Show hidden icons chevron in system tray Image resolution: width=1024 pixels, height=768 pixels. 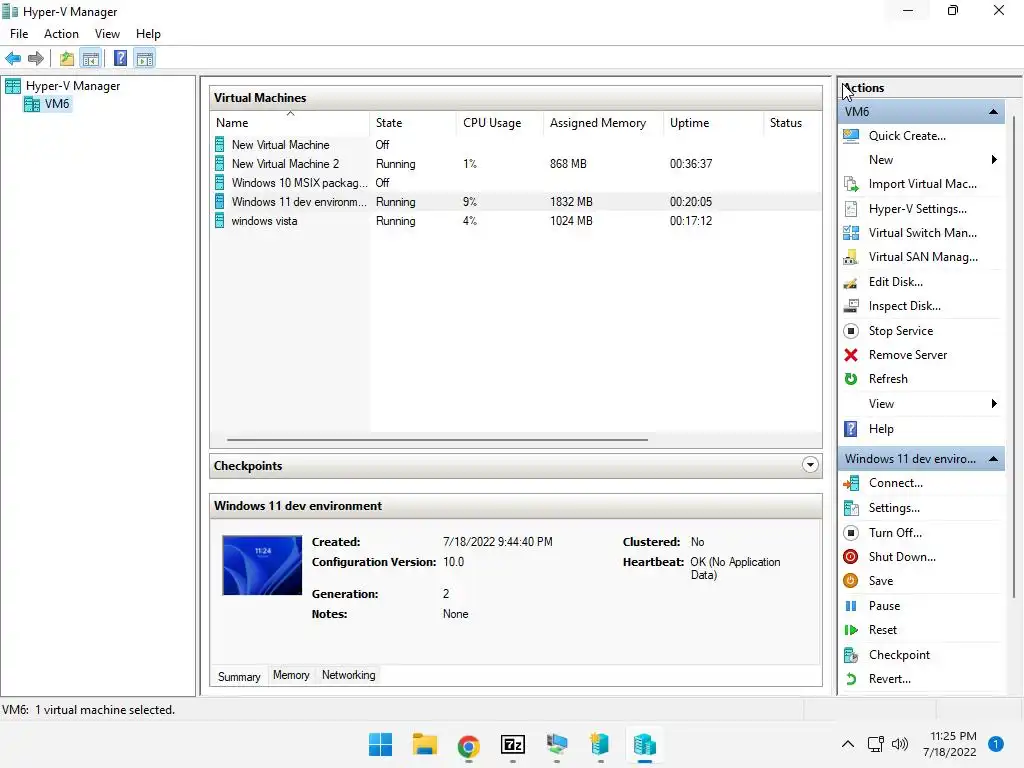848,744
